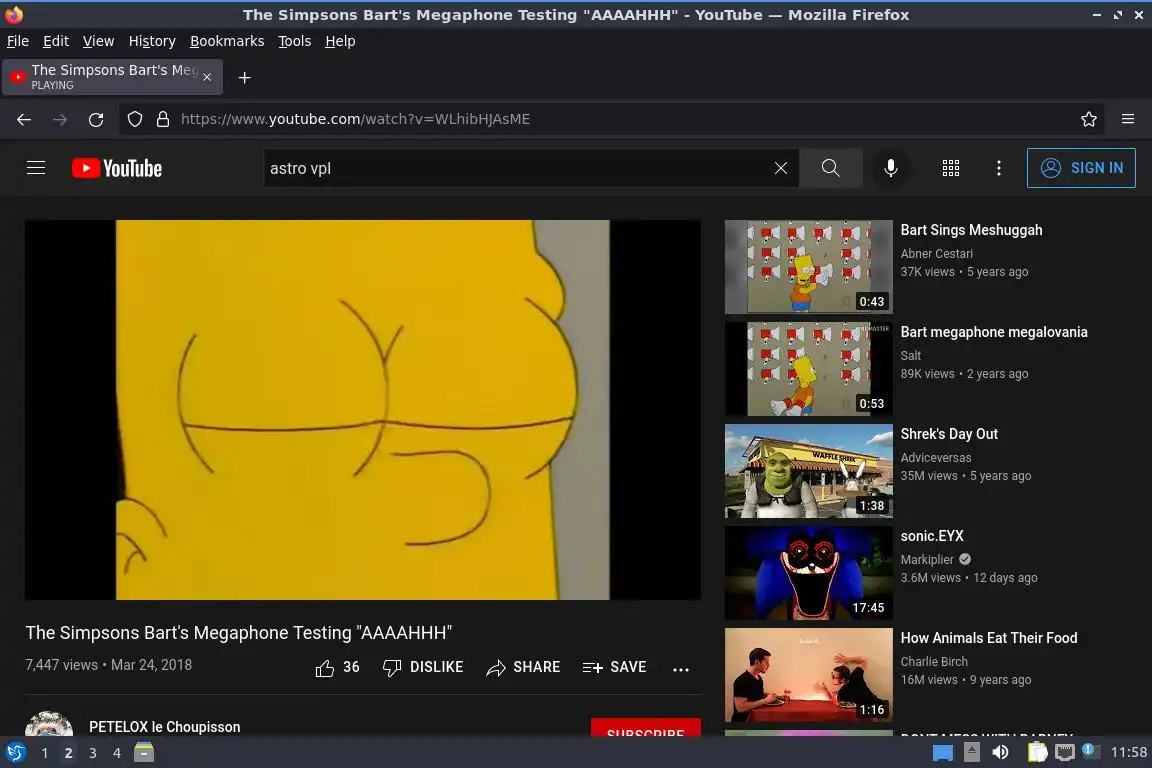Open the volume speaker tray icon
The width and height of the screenshot is (1152, 768).
pos(1000,752)
